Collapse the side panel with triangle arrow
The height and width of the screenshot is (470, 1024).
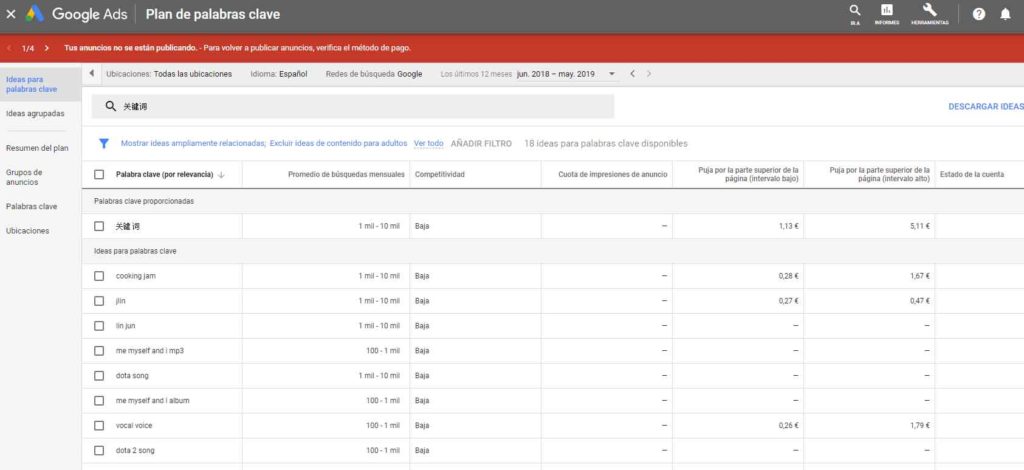pyautogui.click(x=91, y=74)
